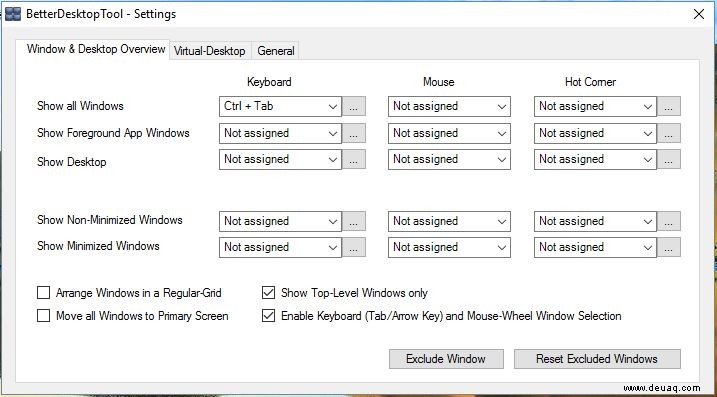Screen dimensions: 717x397
Task: Click the Keyboard column header text
Action: click(269, 82)
